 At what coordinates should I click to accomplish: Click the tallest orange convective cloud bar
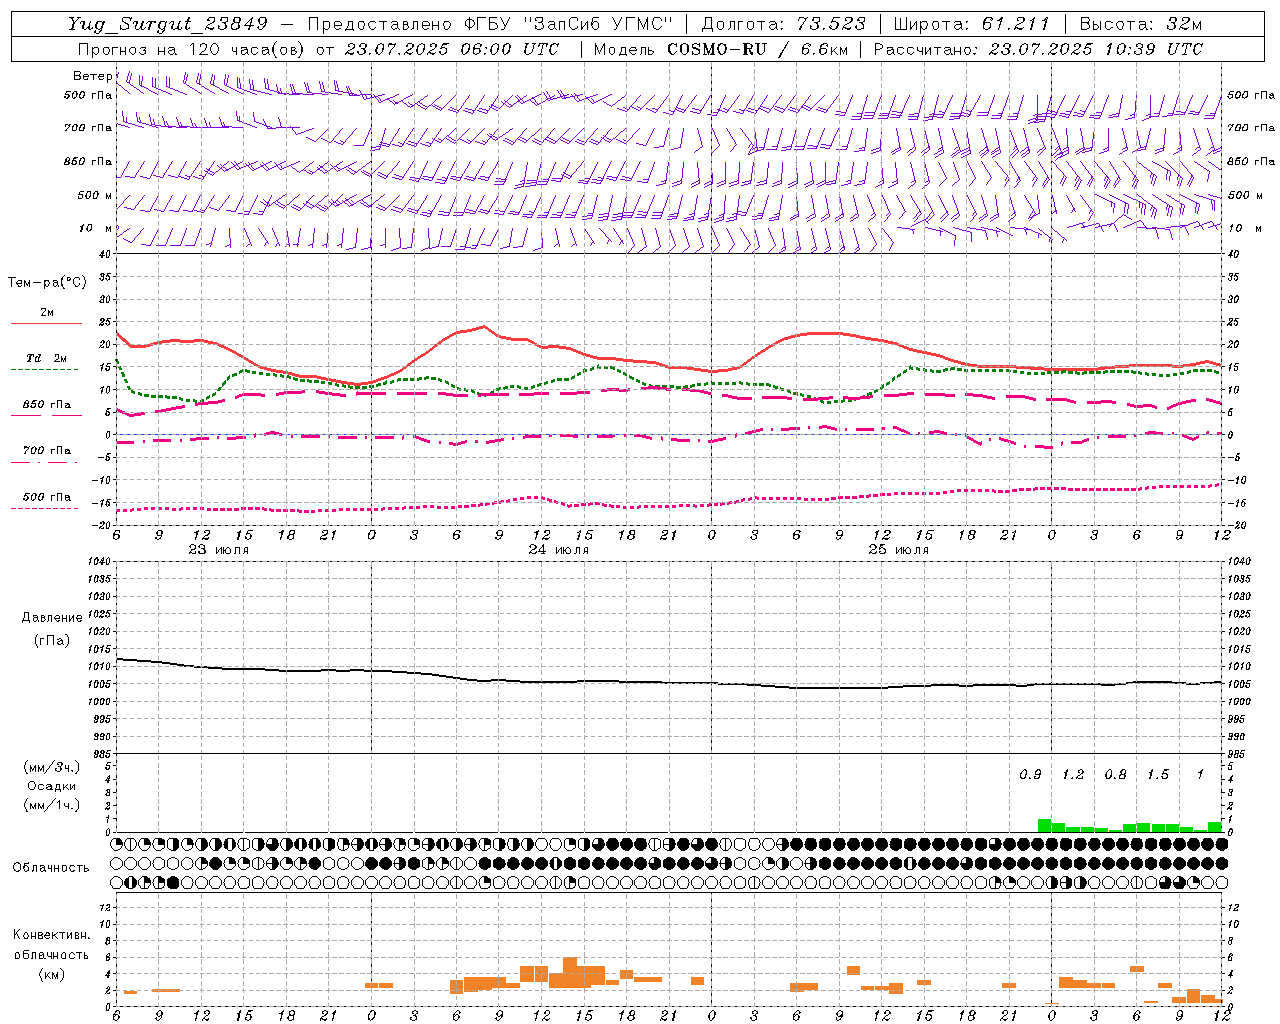point(570,972)
